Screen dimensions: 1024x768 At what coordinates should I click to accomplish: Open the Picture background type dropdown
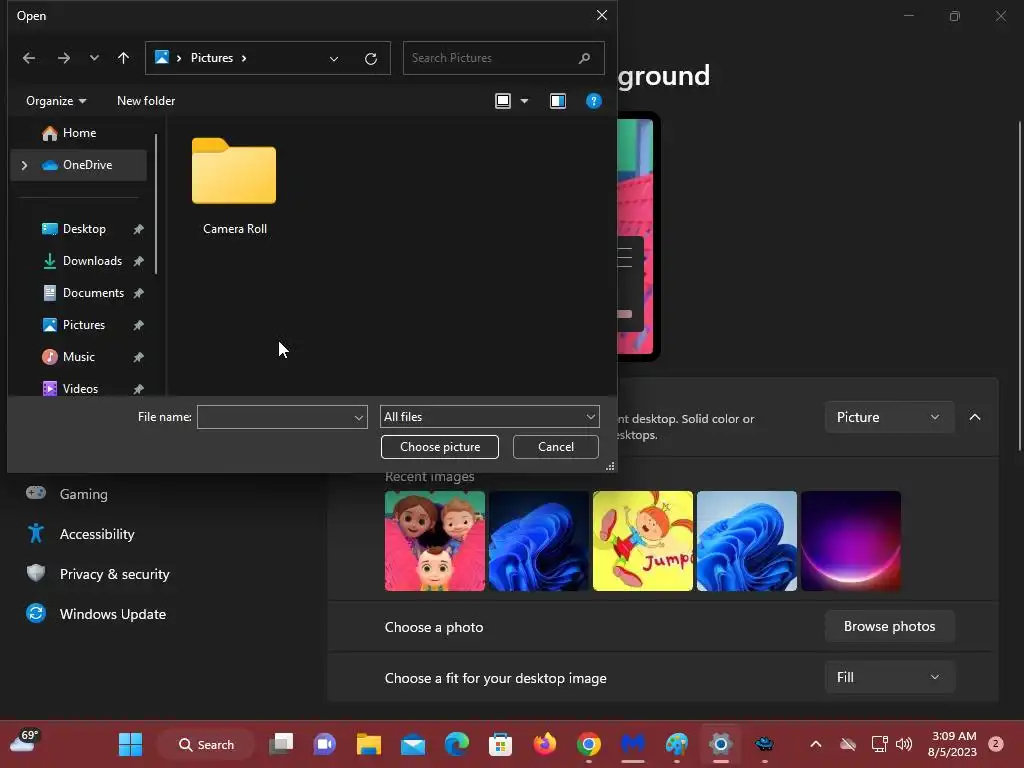click(x=889, y=417)
